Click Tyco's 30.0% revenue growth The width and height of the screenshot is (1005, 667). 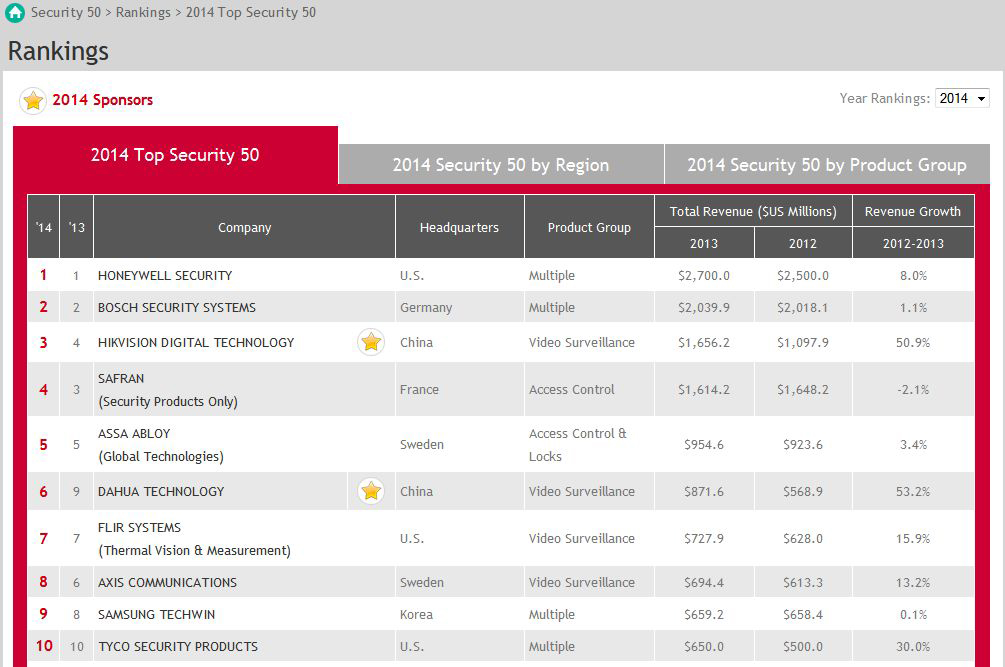913,646
